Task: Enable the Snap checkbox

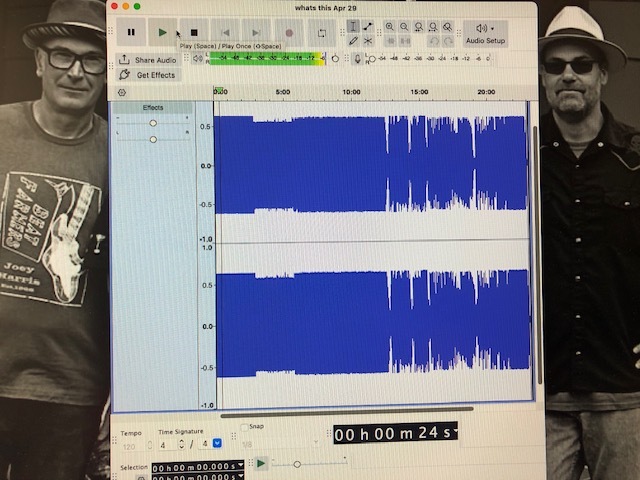Action: [244, 427]
